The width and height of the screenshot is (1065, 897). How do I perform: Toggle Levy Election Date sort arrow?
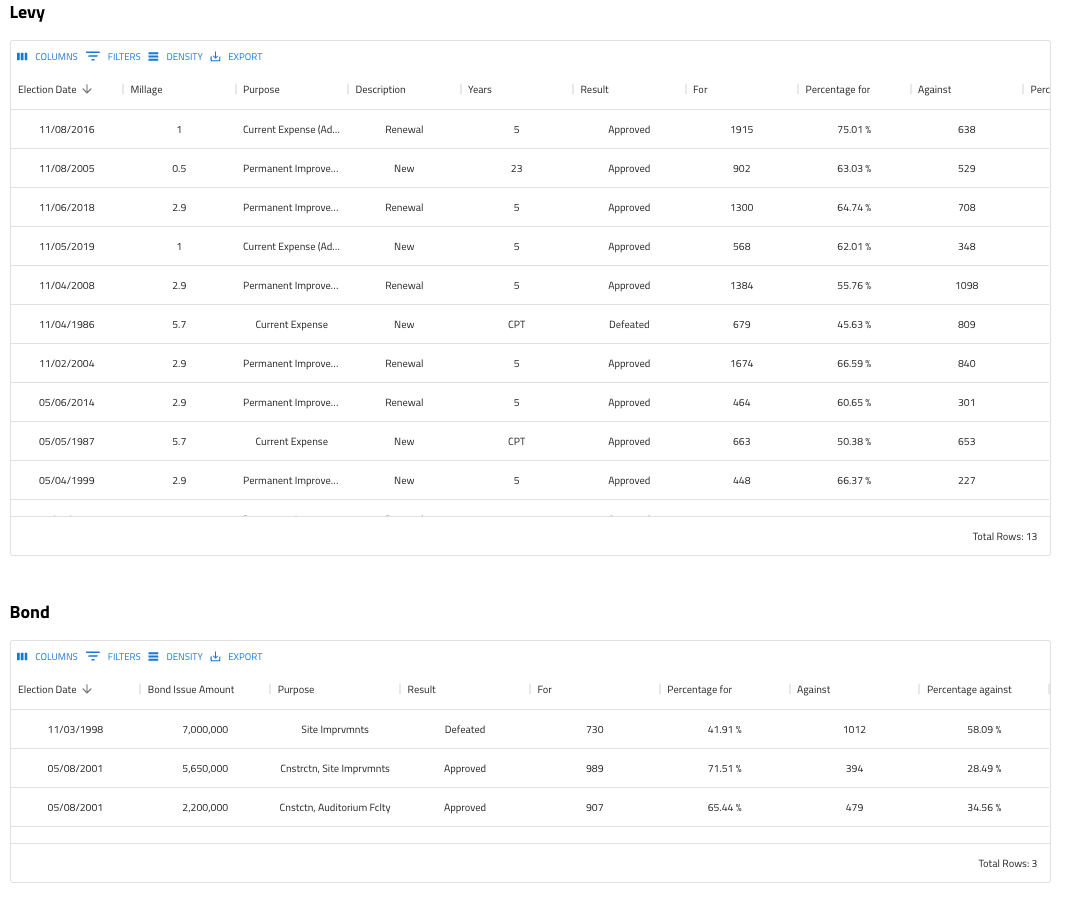(87, 90)
